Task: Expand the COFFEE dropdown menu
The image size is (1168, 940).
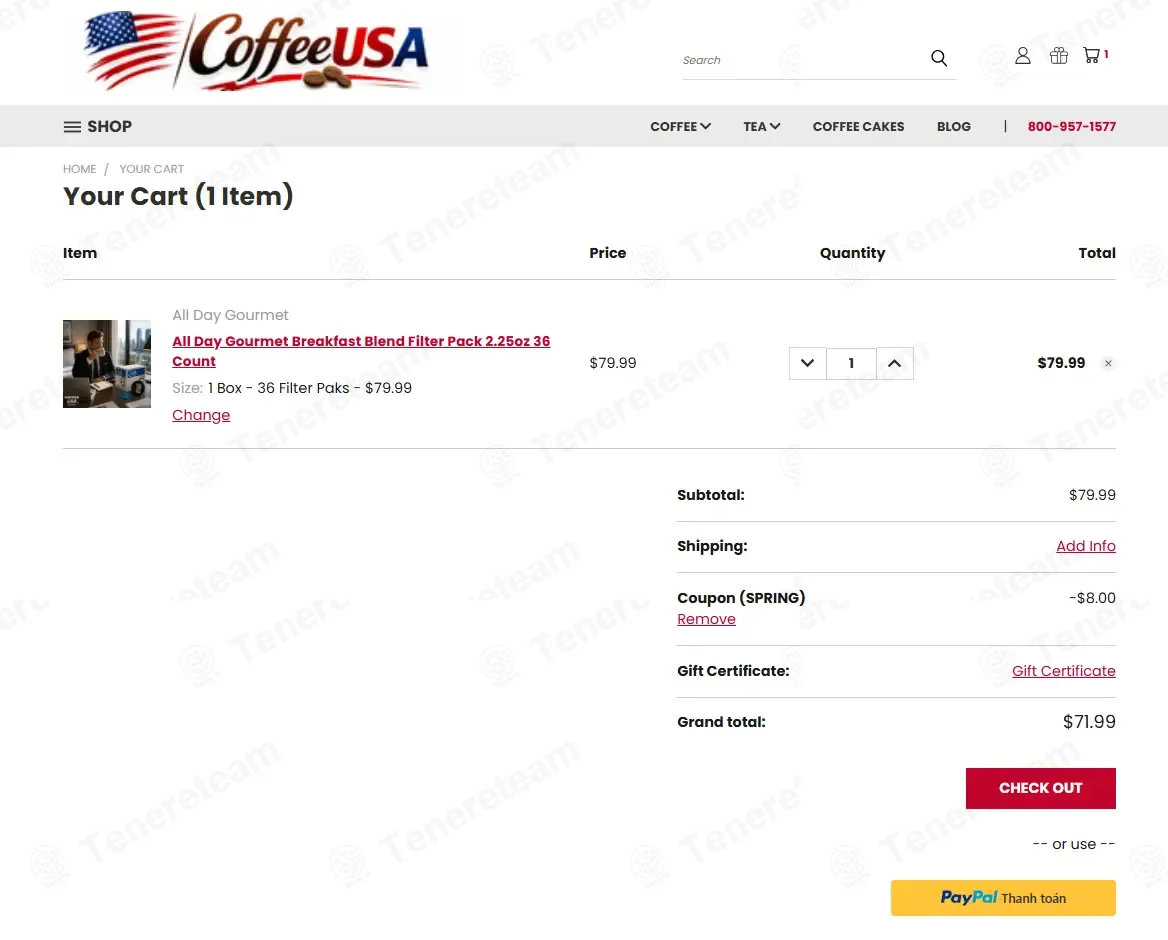Action: click(x=680, y=127)
